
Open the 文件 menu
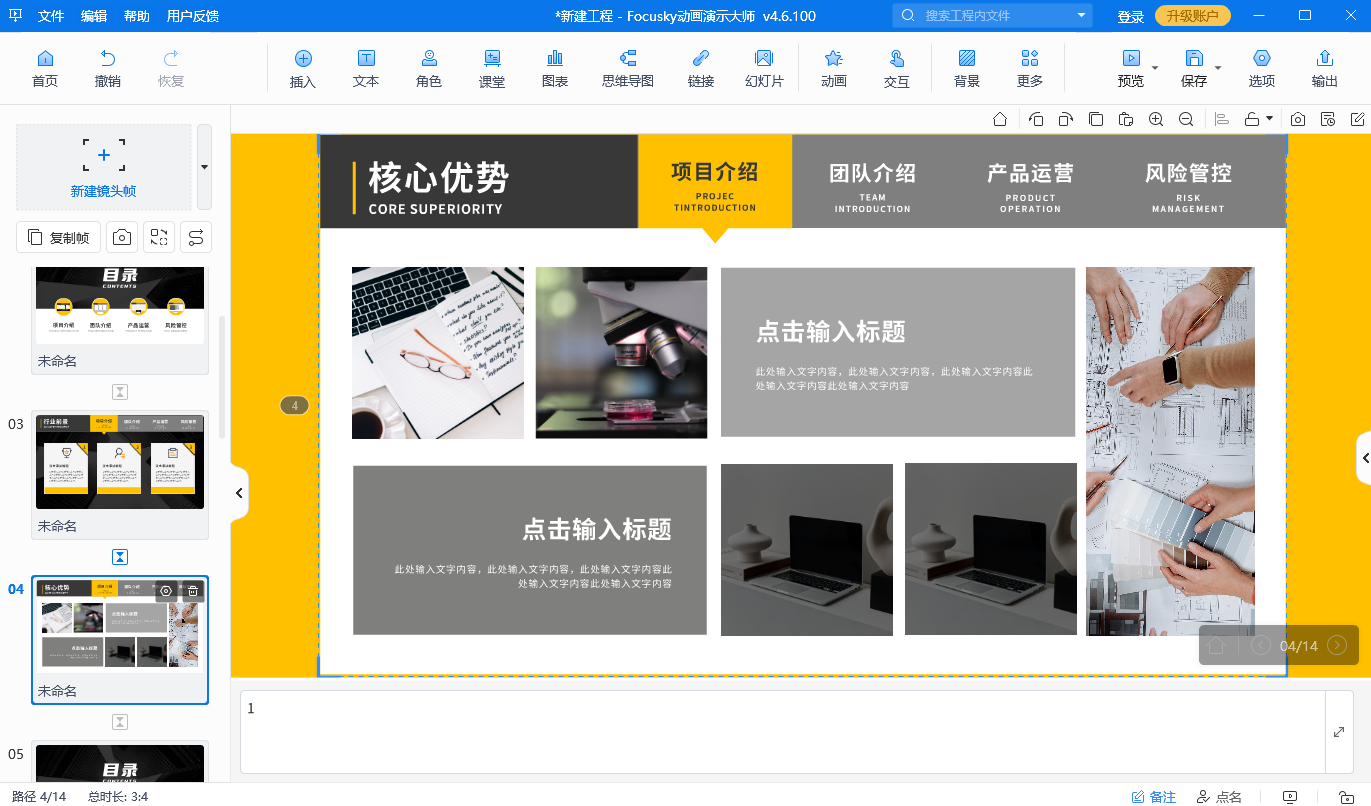pos(51,16)
